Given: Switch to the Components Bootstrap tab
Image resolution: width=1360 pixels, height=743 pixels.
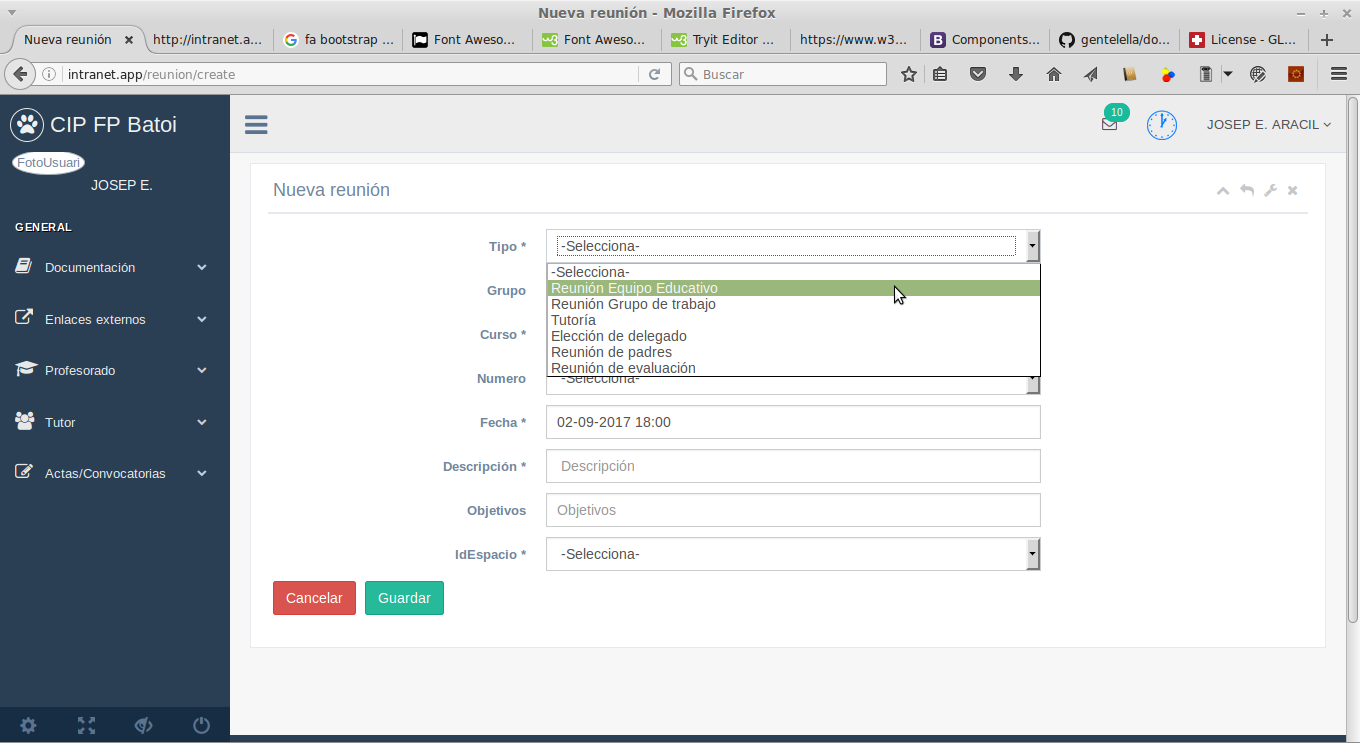Looking at the screenshot, I should coord(985,40).
